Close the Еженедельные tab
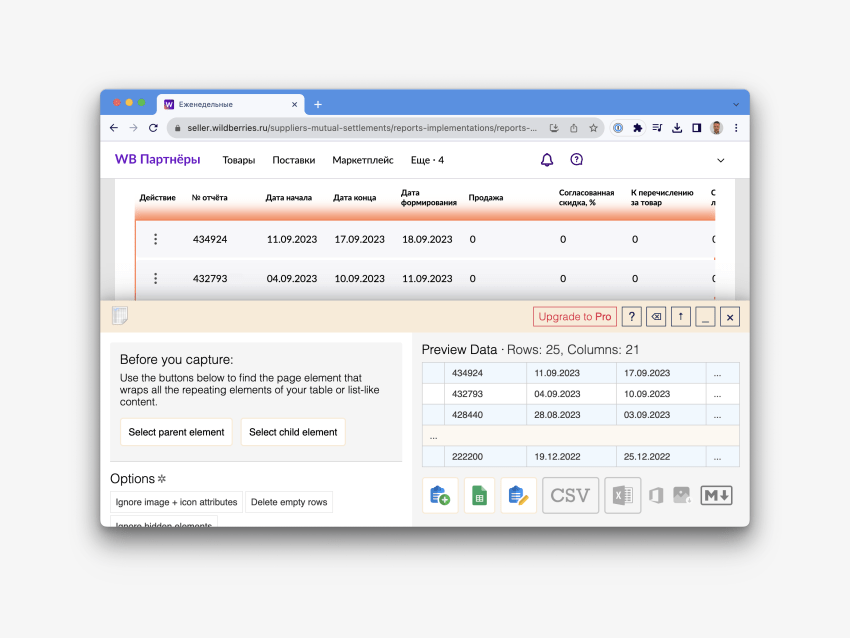The height and width of the screenshot is (638, 850). pyautogui.click(x=294, y=105)
